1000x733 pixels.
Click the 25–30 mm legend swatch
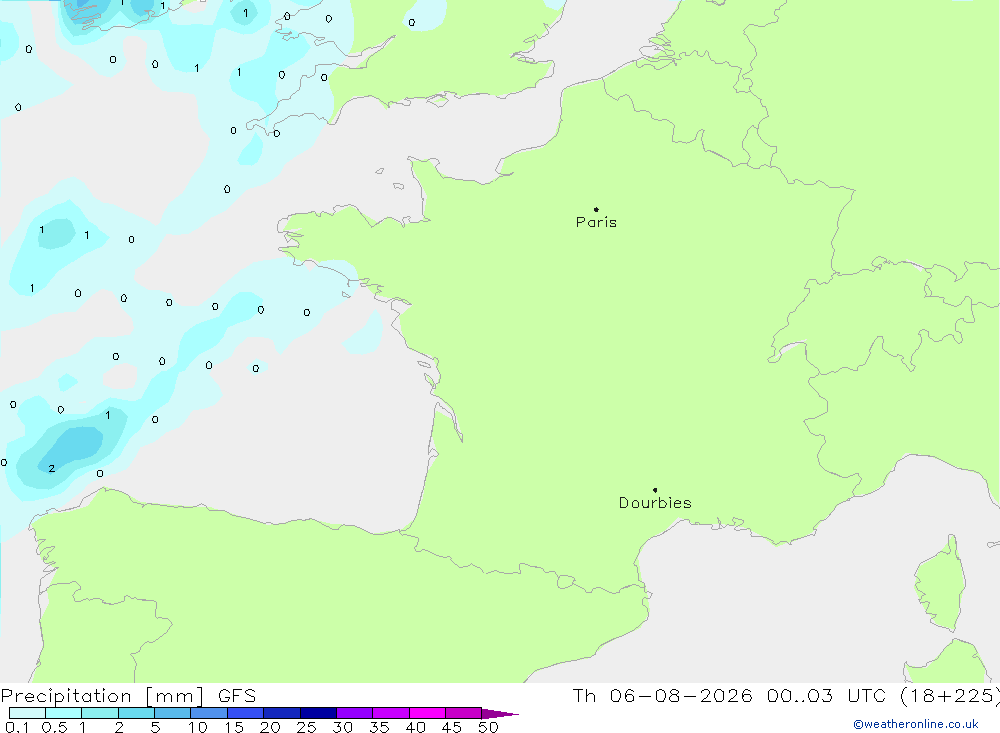coord(318,713)
